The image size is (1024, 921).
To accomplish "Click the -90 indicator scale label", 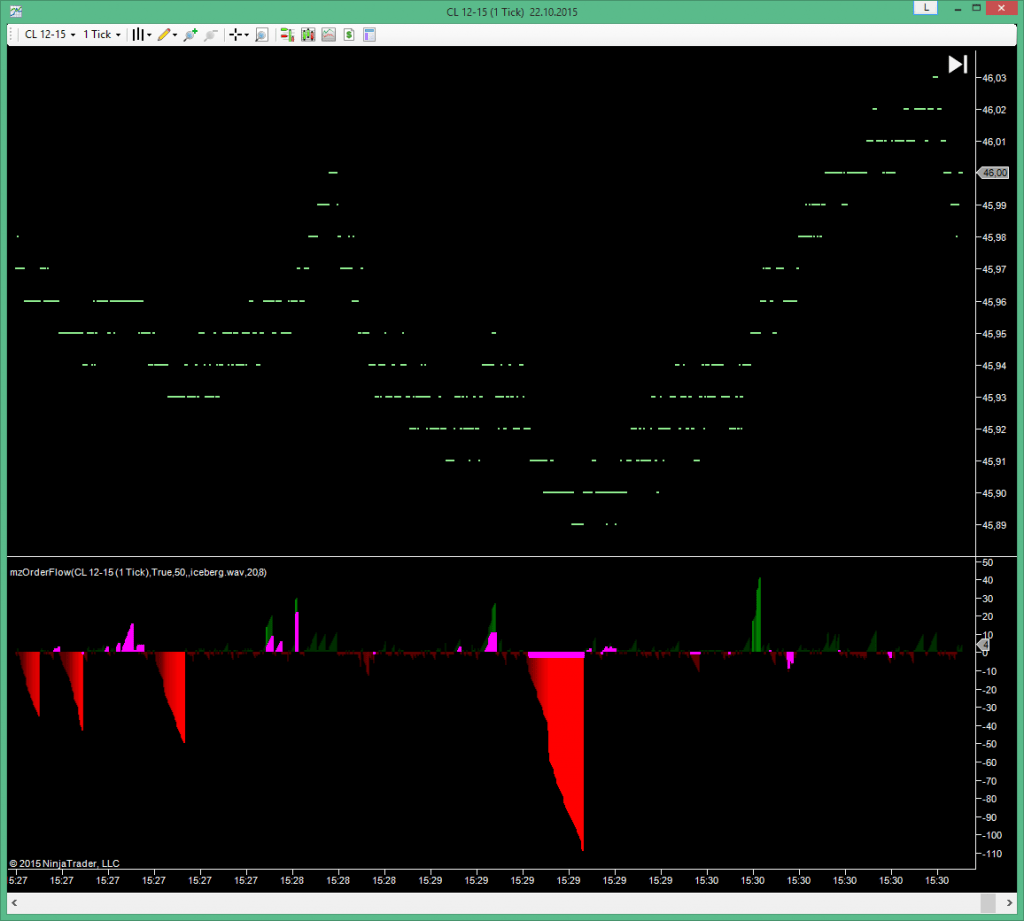I will tap(989, 817).
